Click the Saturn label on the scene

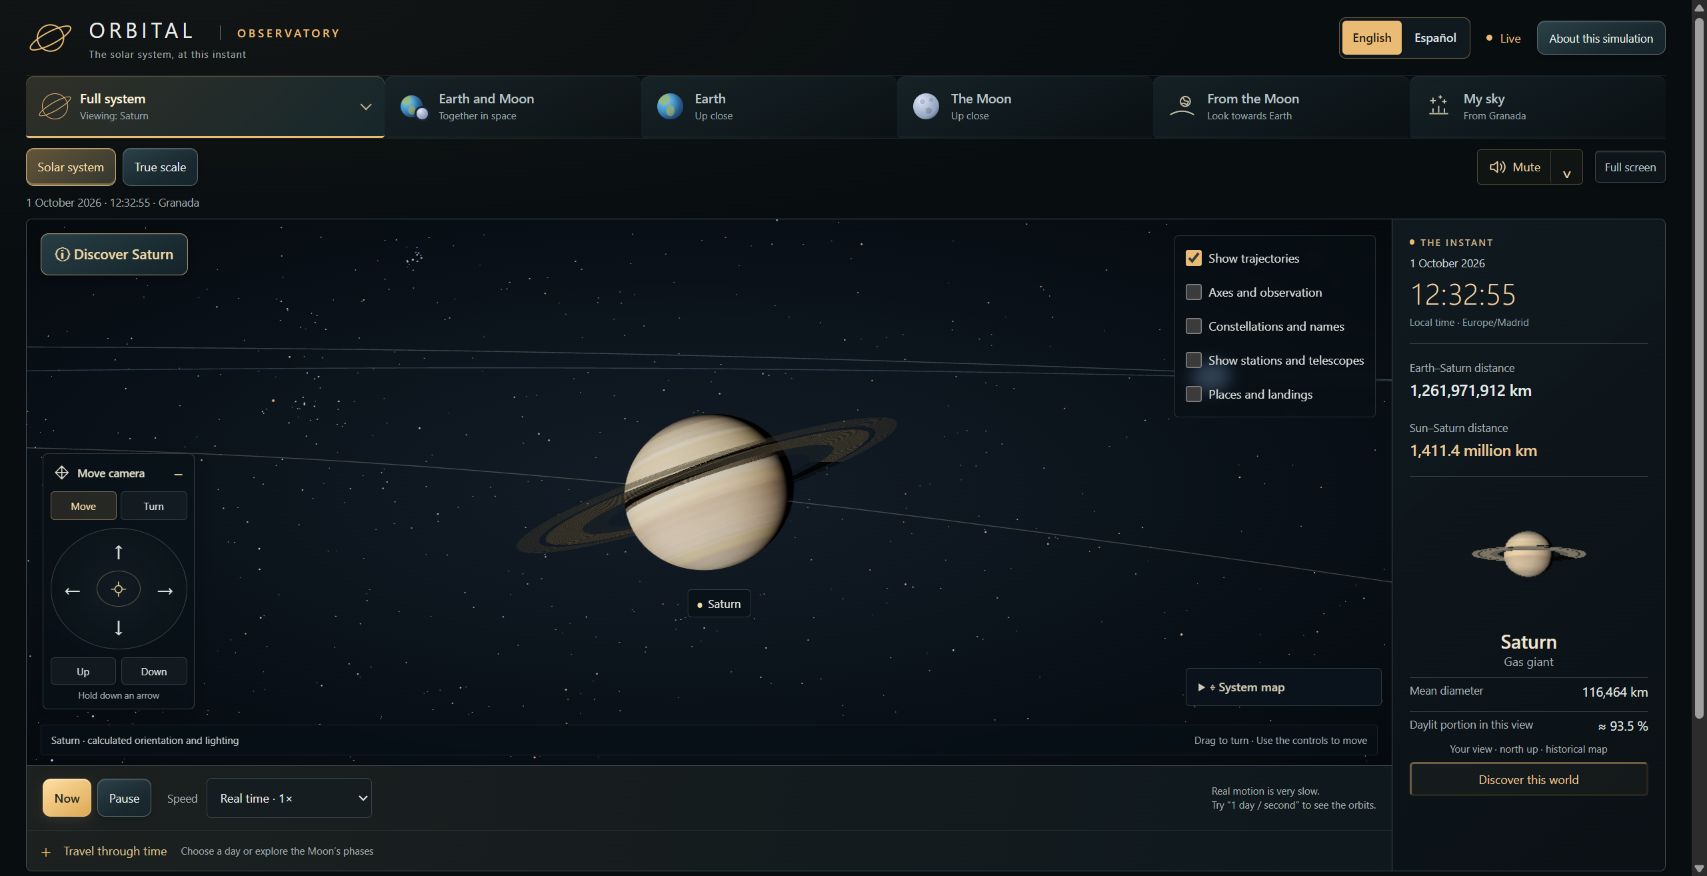719,604
